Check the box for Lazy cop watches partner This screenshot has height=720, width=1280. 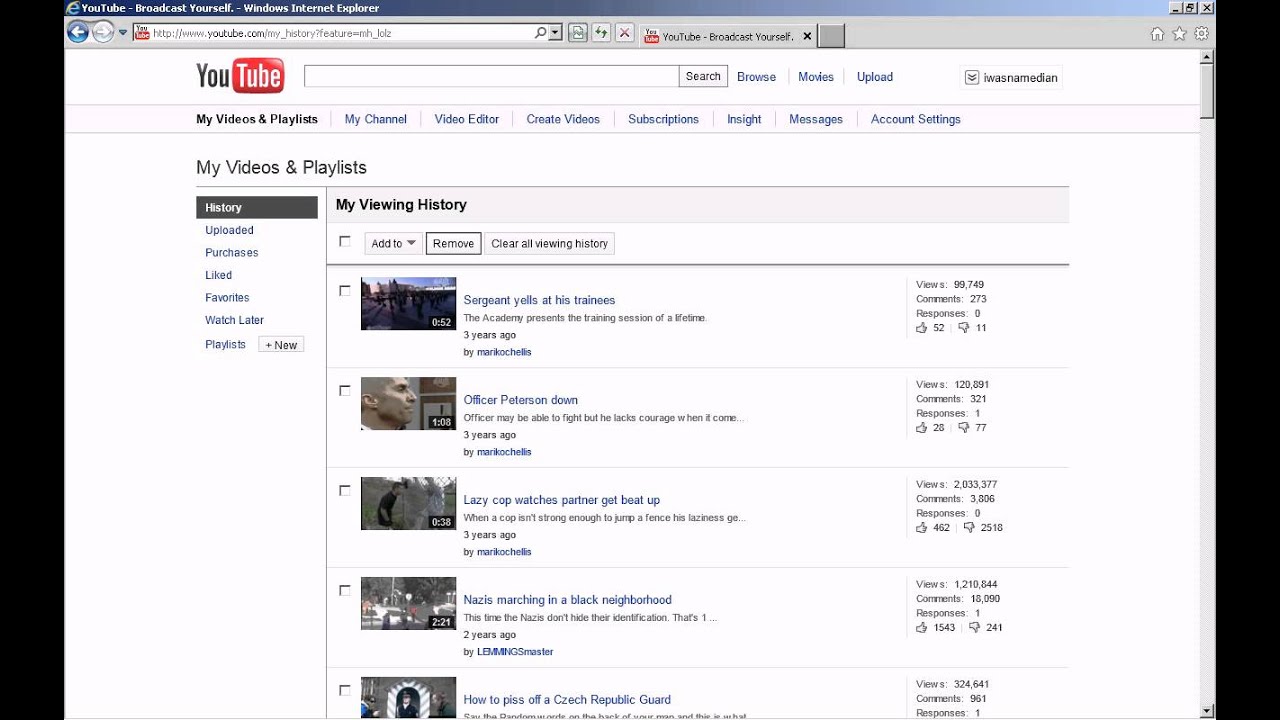[345, 491]
